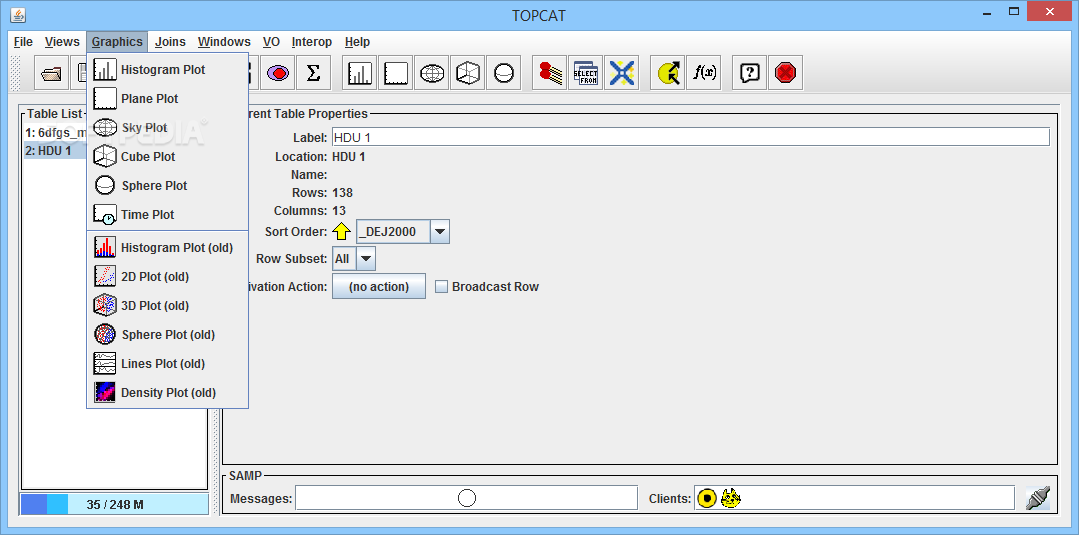Open TAP query via SELECT FROM icon

[586, 73]
